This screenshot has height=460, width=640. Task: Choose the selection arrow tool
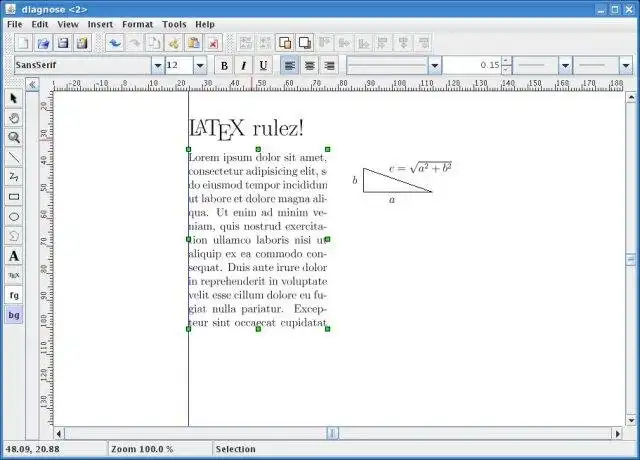tap(14, 98)
